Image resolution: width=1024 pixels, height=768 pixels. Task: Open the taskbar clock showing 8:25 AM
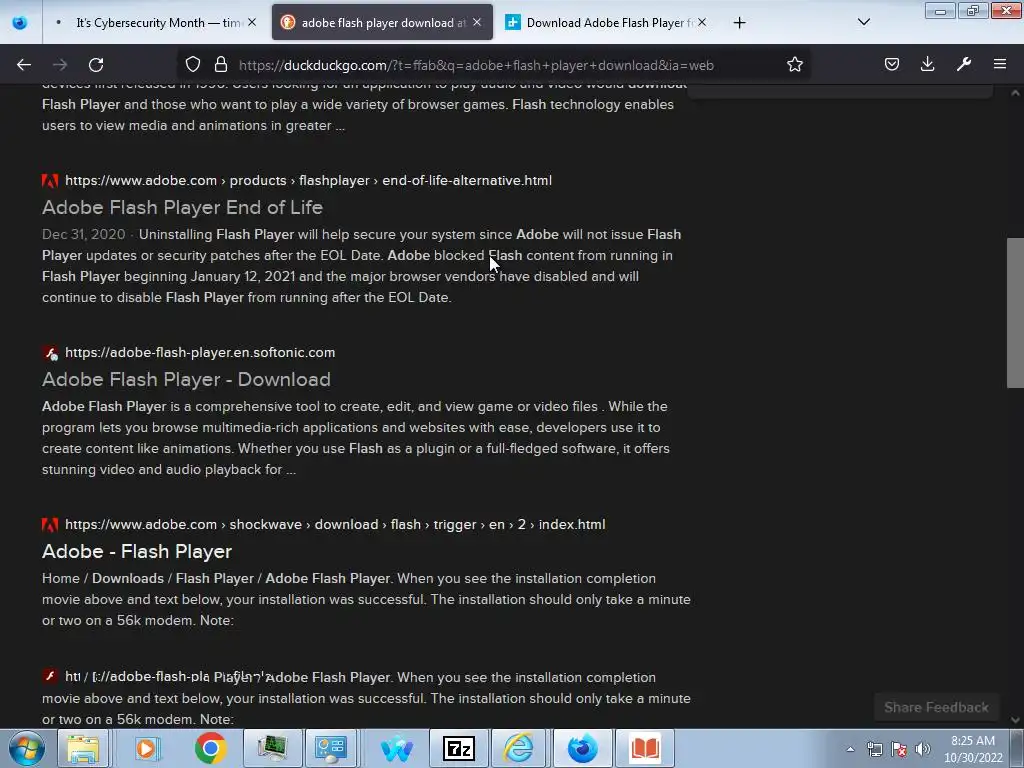(973, 749)
